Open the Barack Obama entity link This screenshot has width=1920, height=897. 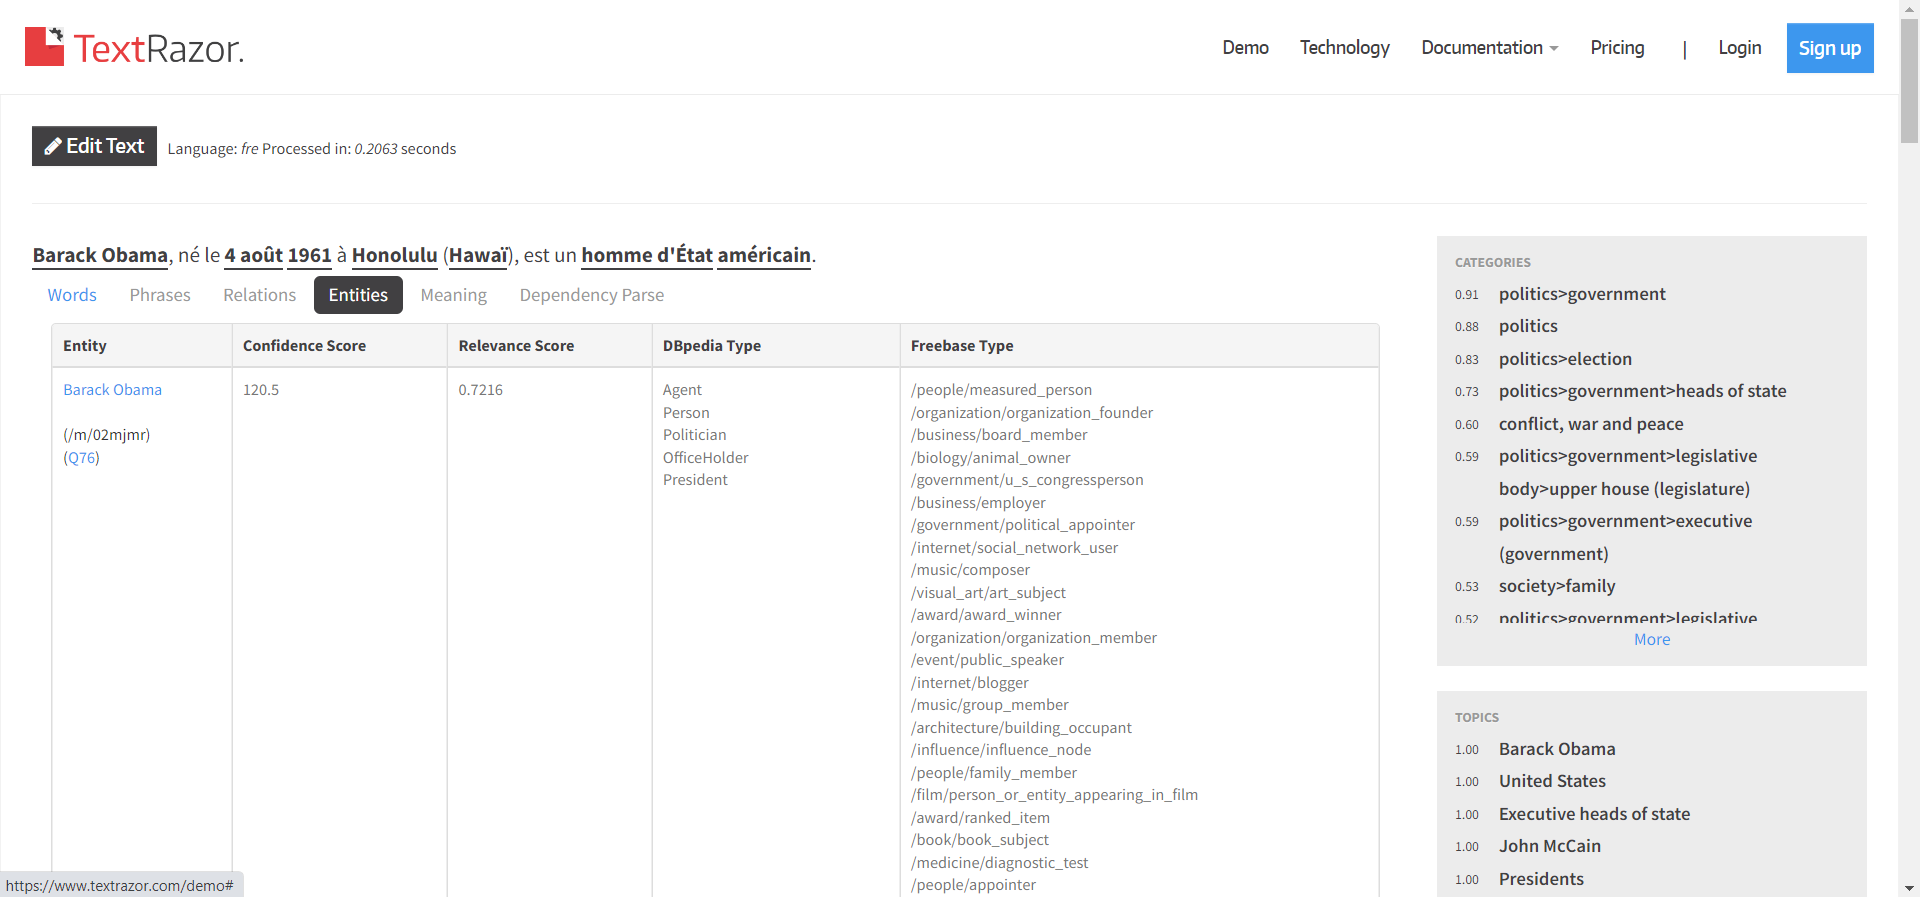[x=112, y=390]
